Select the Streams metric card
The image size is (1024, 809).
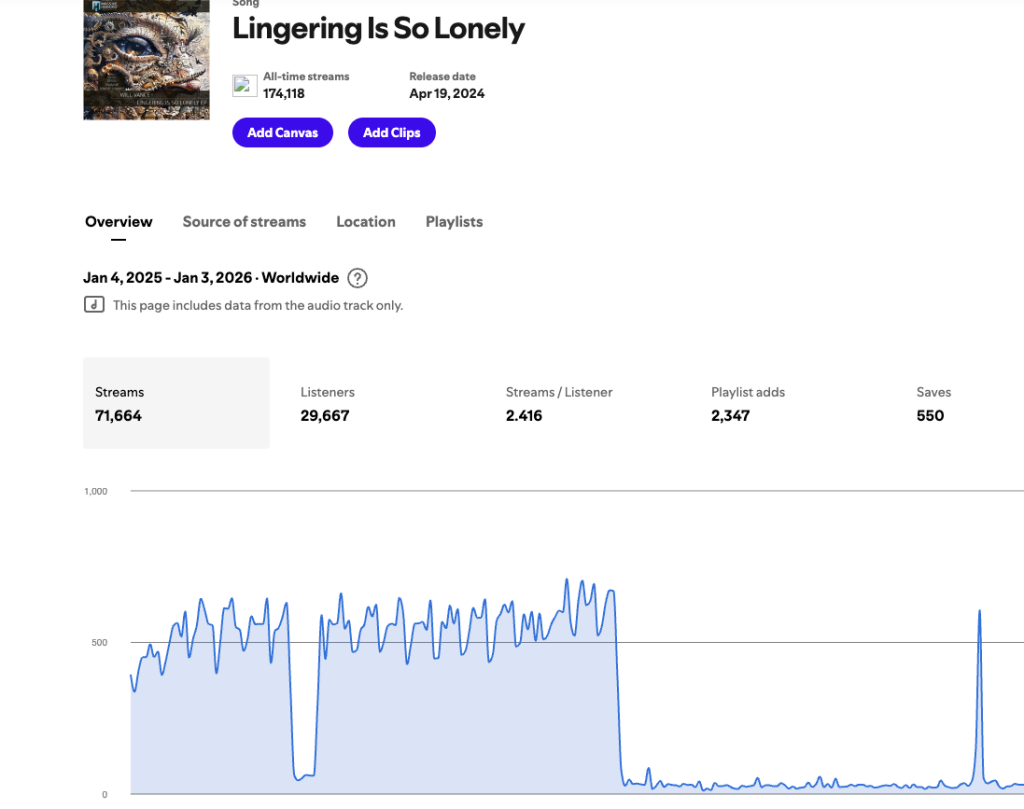[x=176, y=403]
